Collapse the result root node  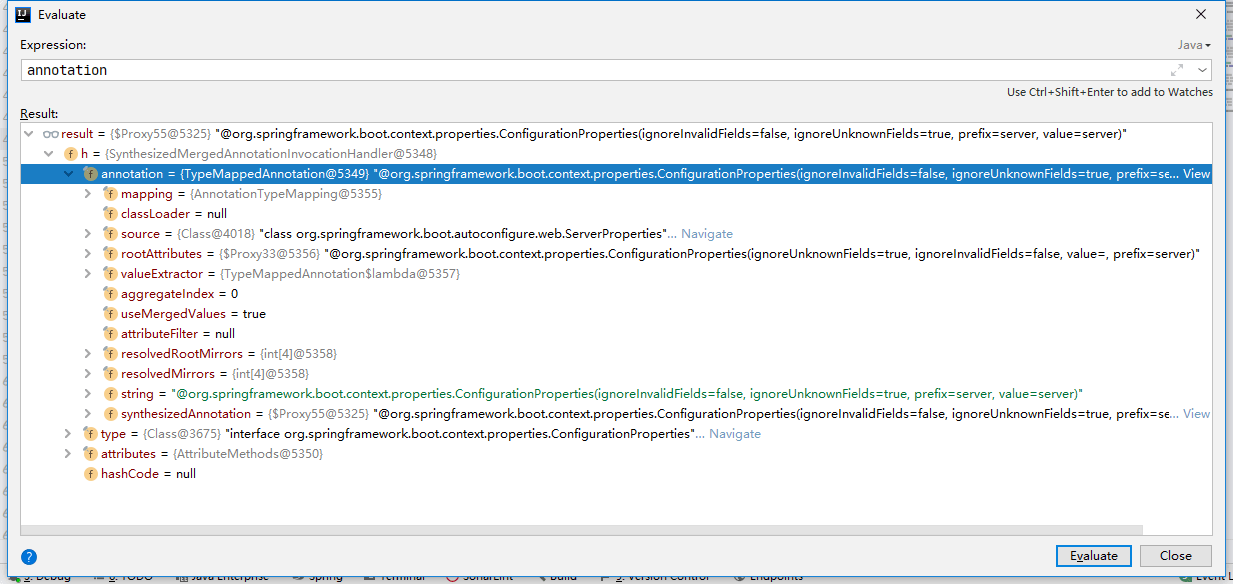pos(28,134)
